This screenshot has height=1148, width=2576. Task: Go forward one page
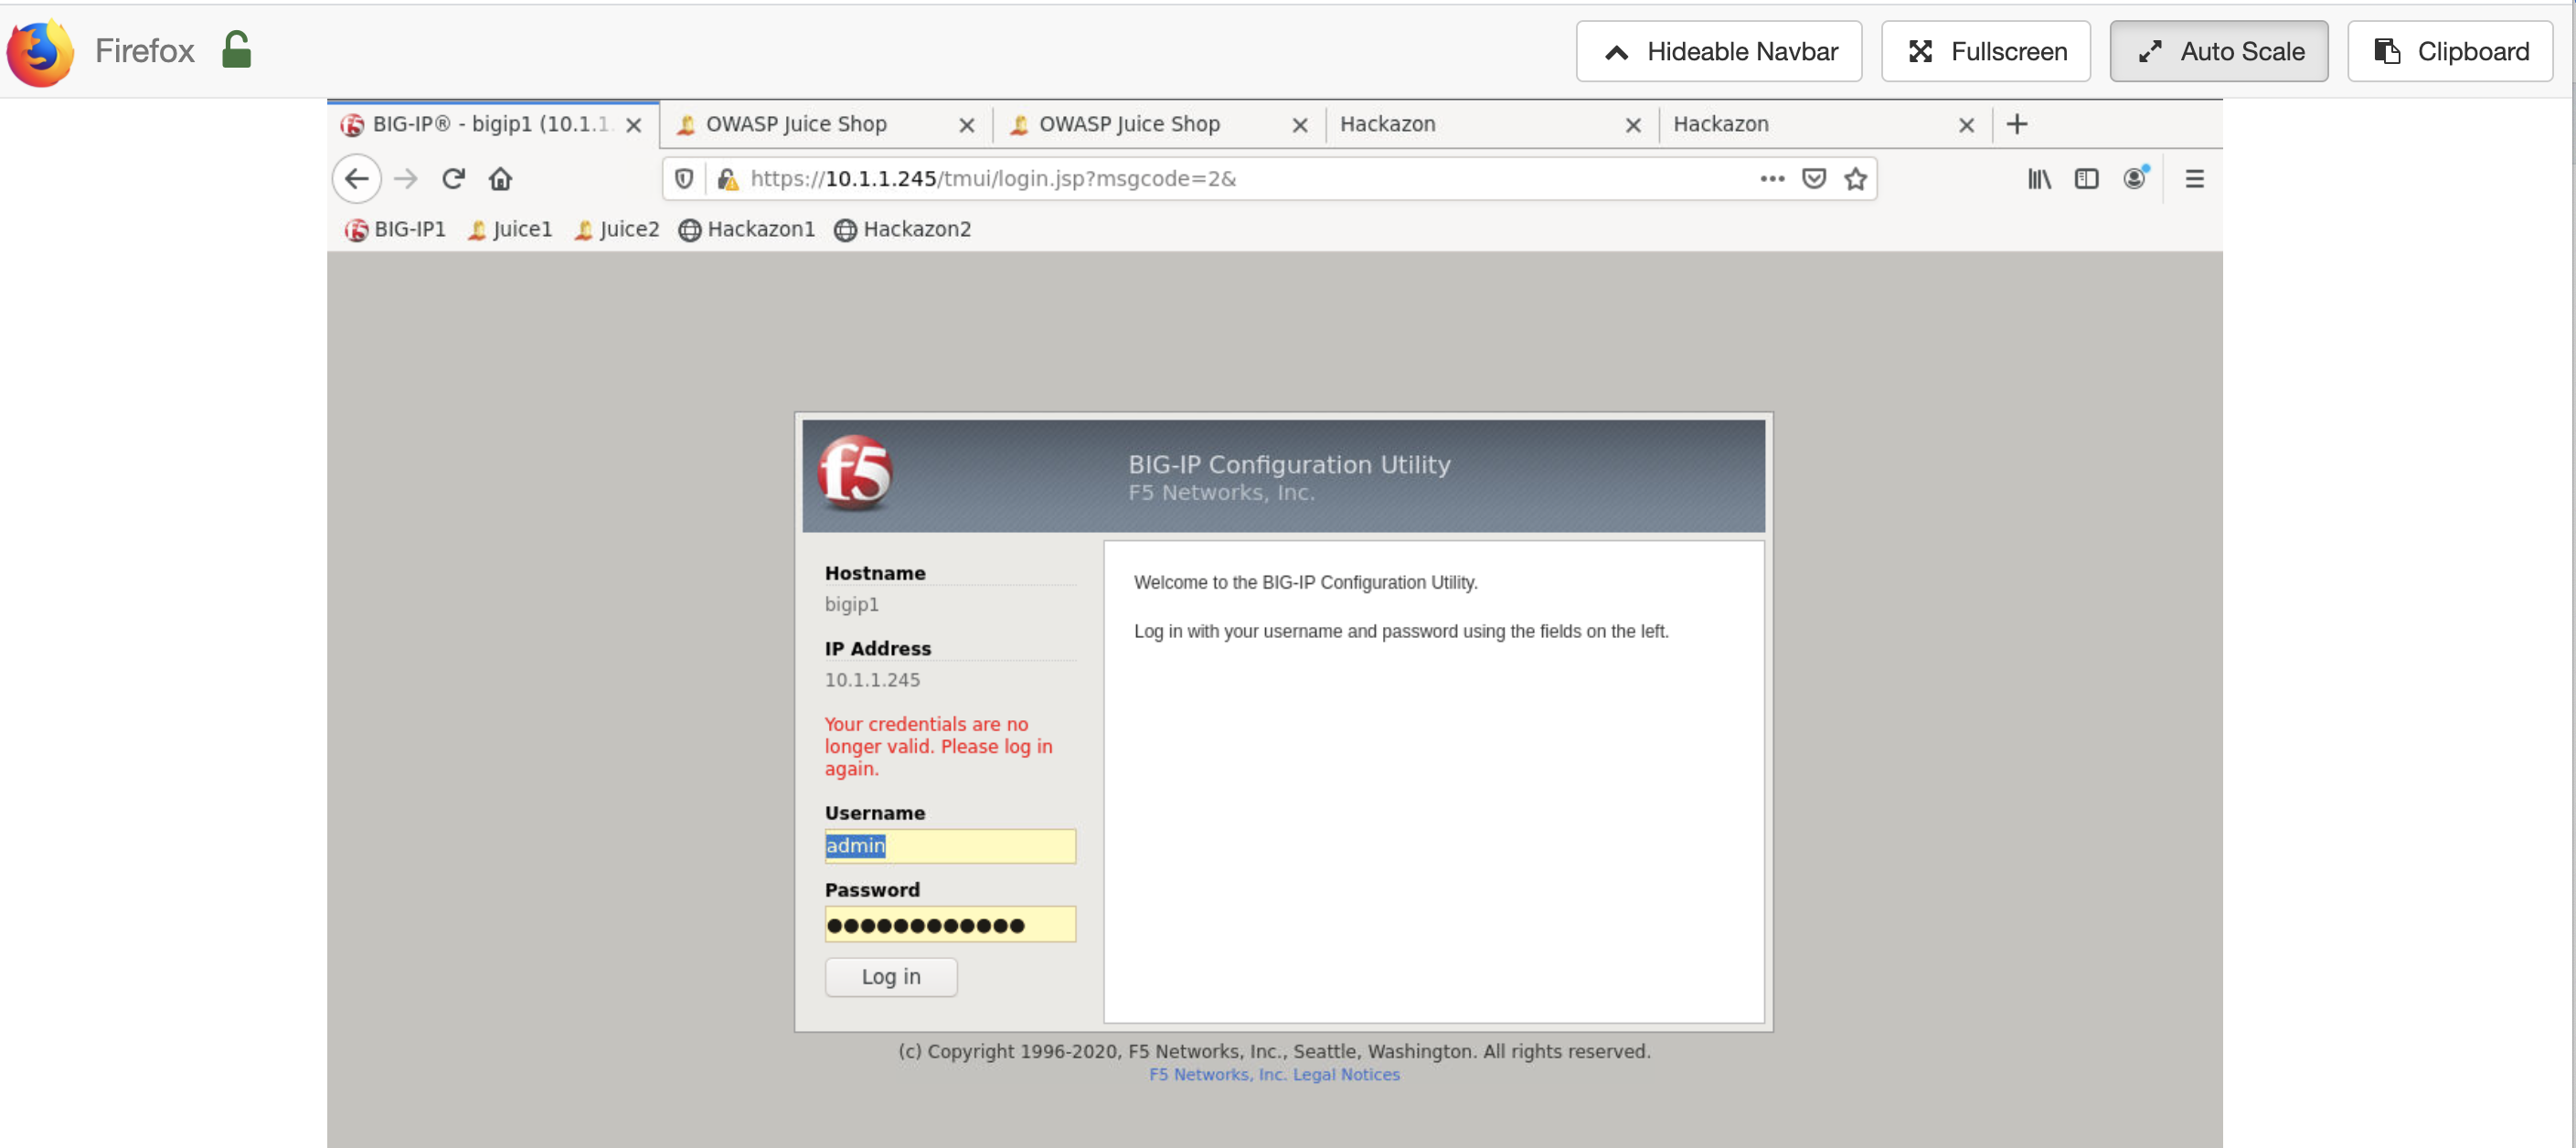coord(405,179)
